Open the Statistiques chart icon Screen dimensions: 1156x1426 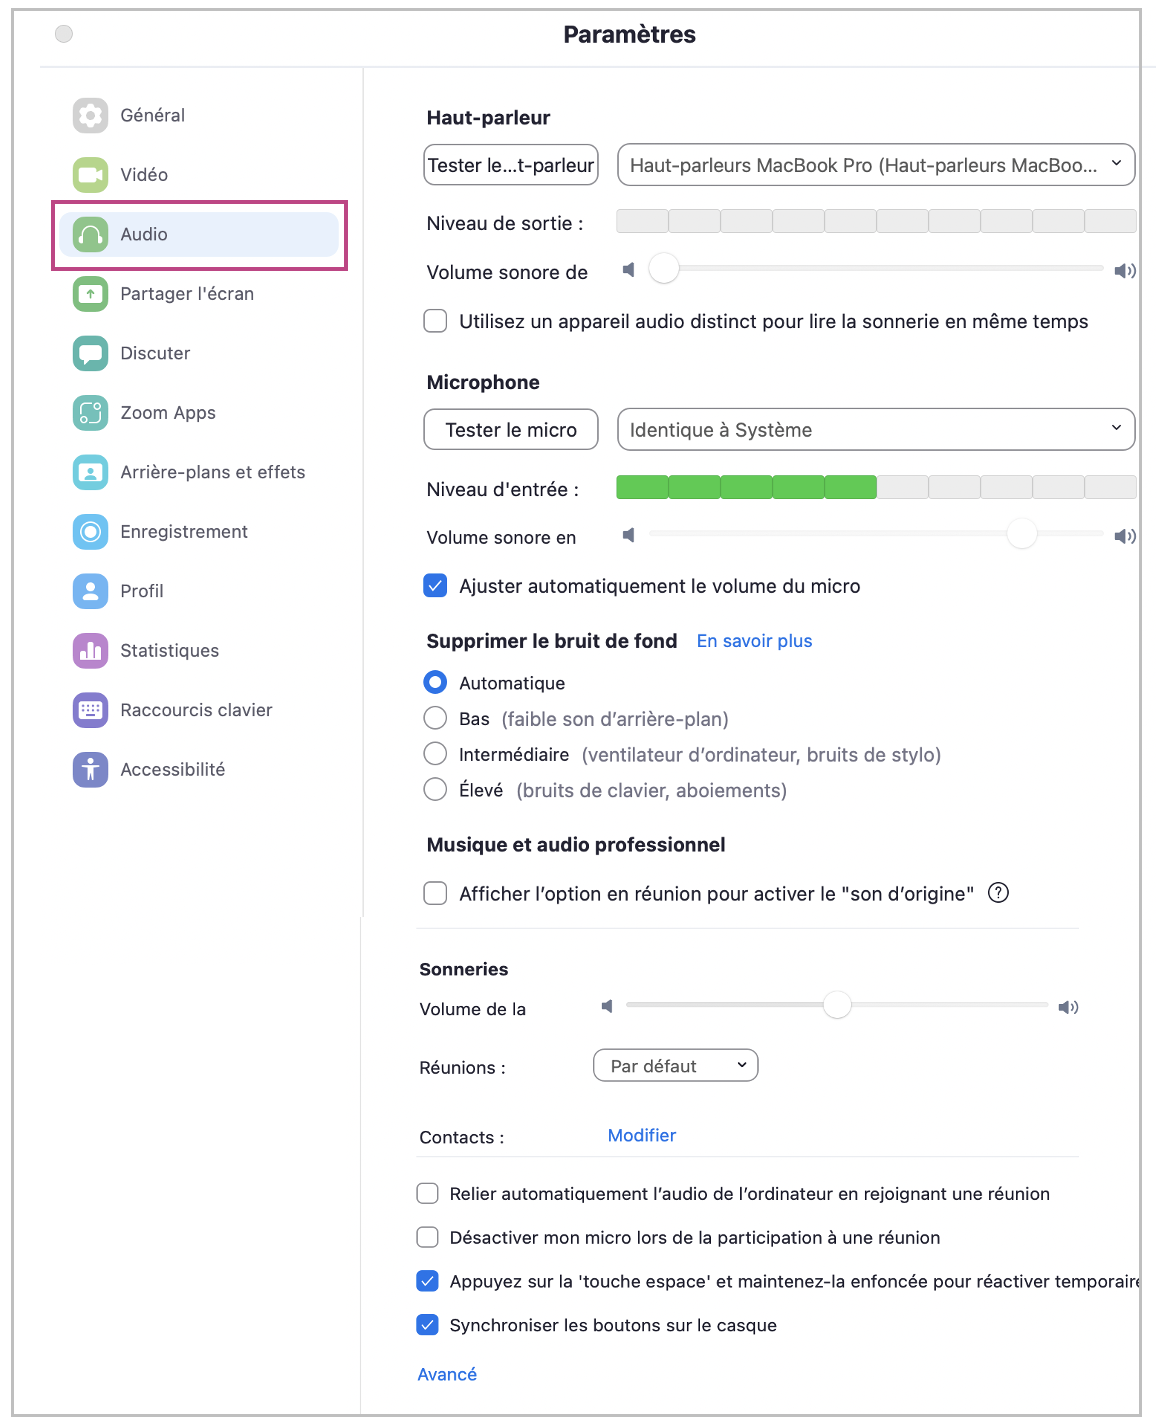[90, 651]
